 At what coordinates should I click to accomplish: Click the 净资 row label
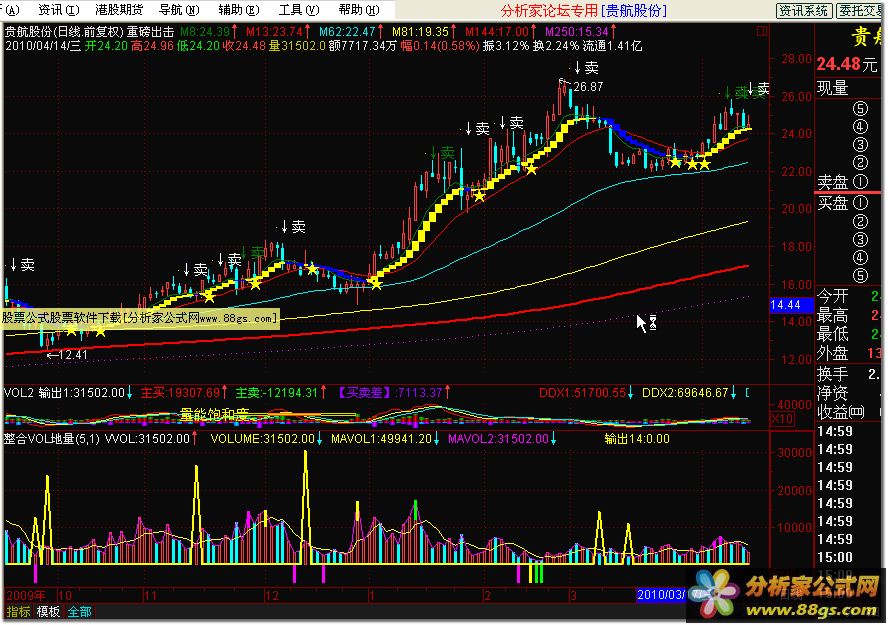coord(832,393)
